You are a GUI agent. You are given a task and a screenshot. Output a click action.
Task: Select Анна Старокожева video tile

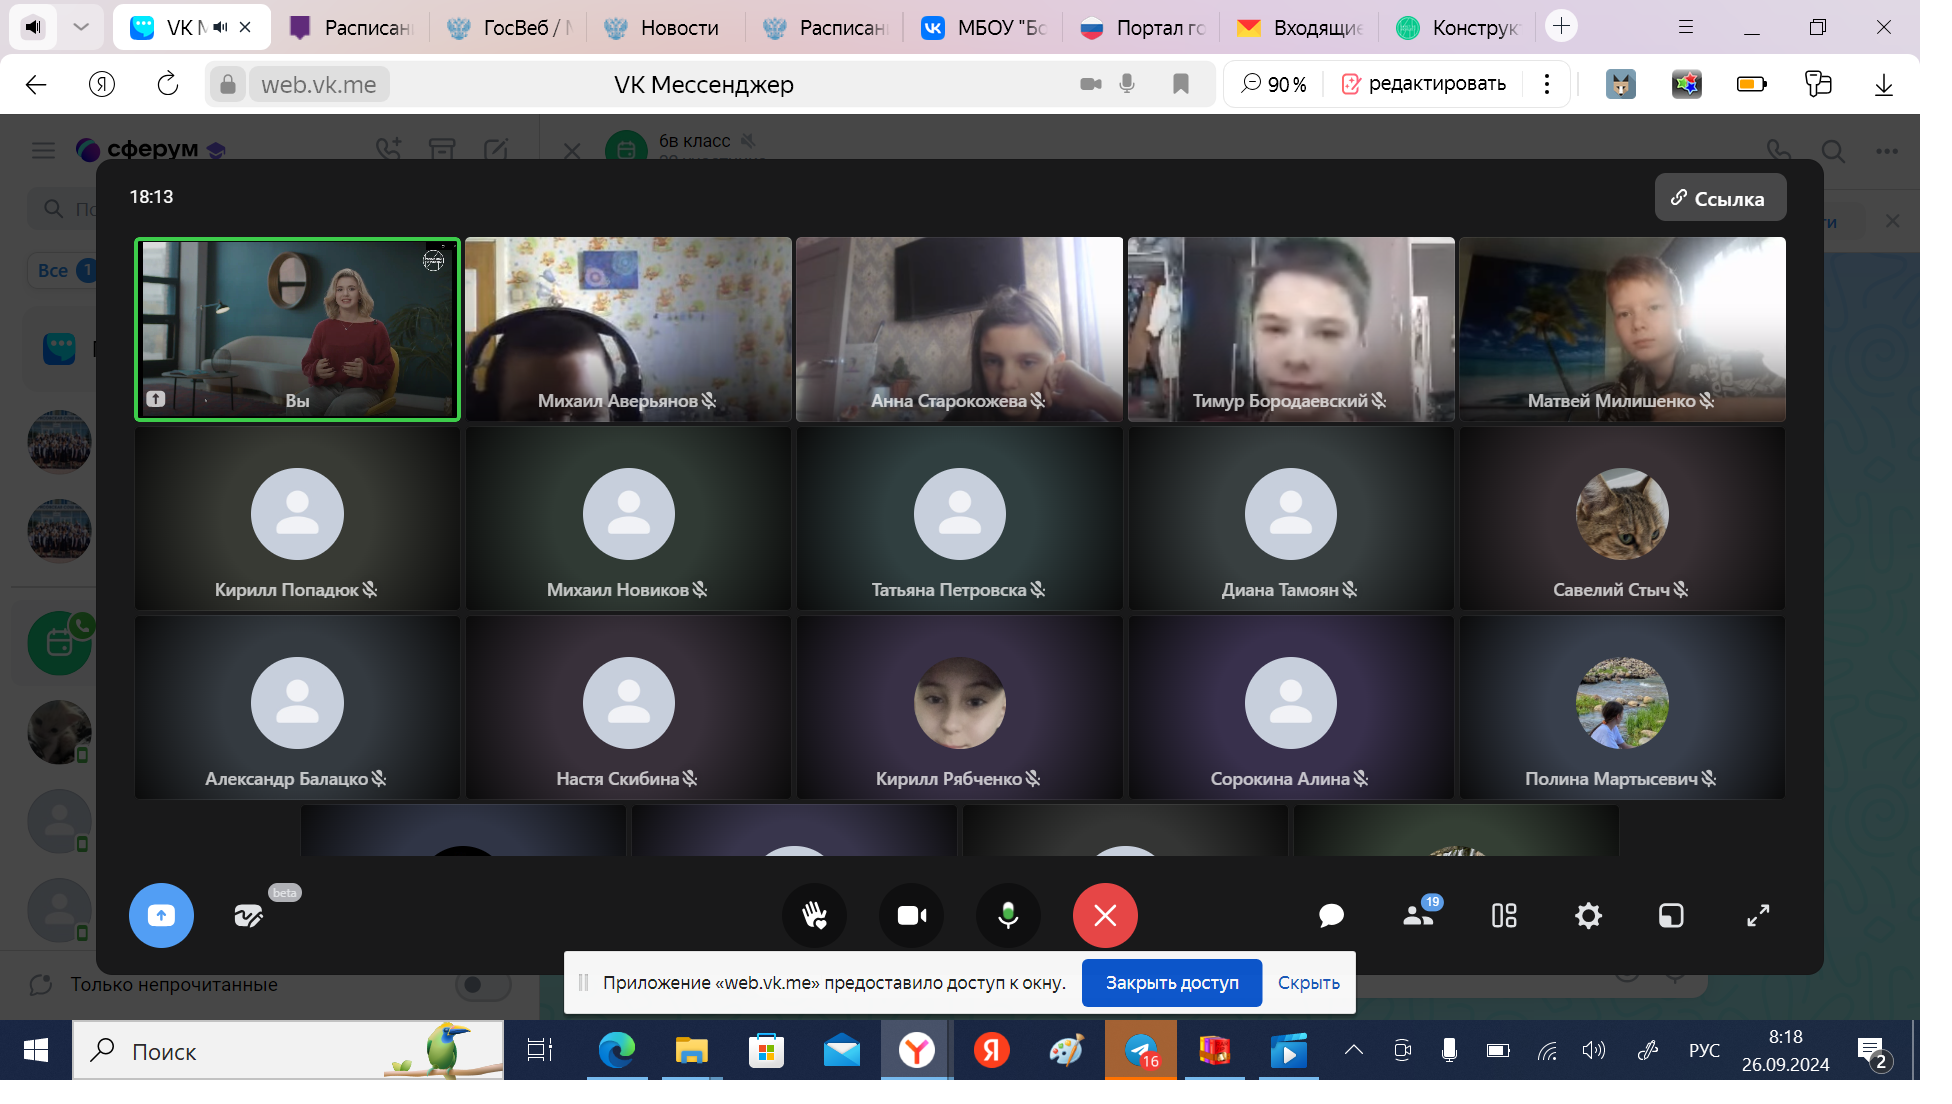(959, 329)
